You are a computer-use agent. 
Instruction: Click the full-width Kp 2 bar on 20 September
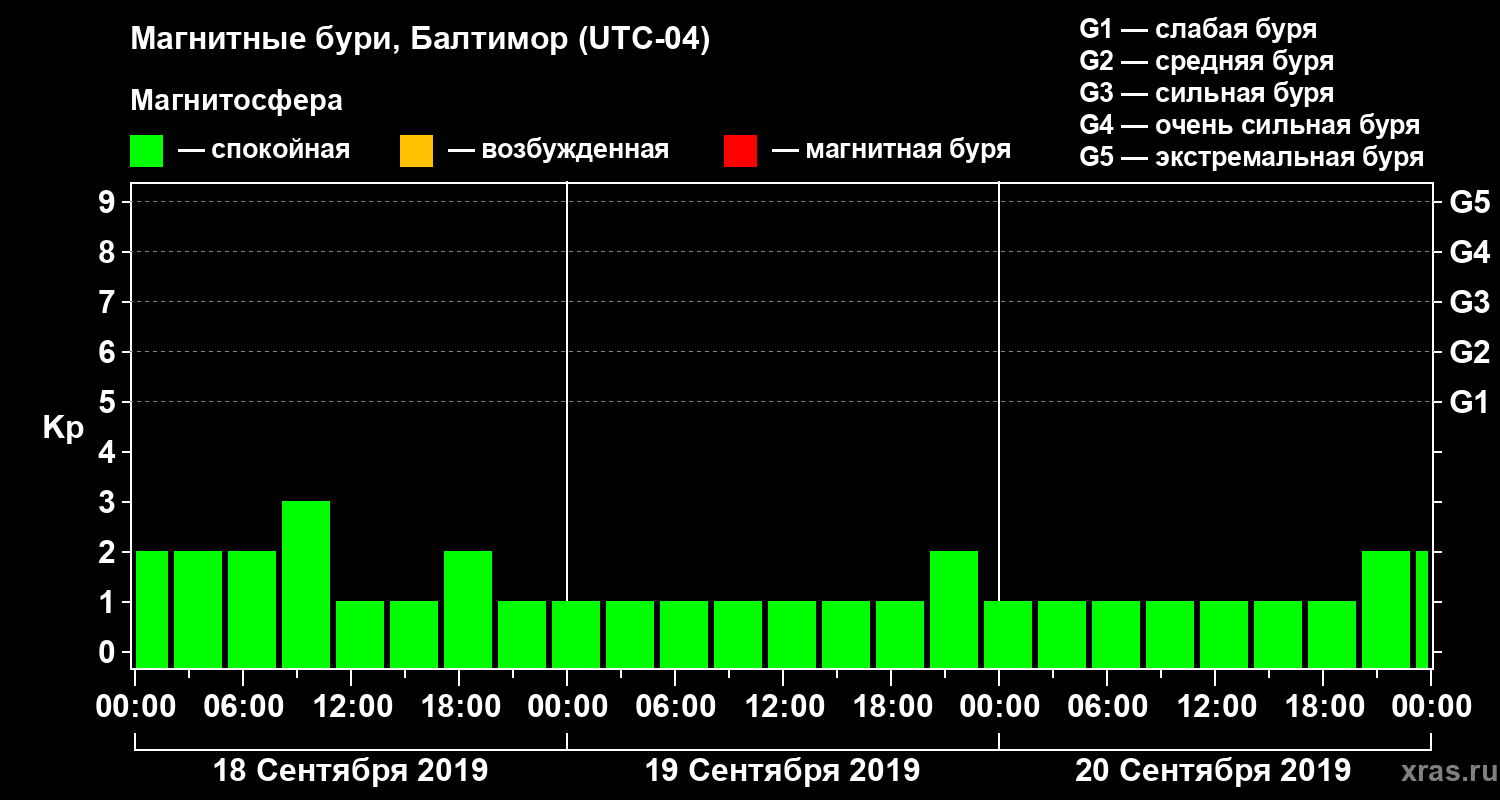pos(1386,609)
